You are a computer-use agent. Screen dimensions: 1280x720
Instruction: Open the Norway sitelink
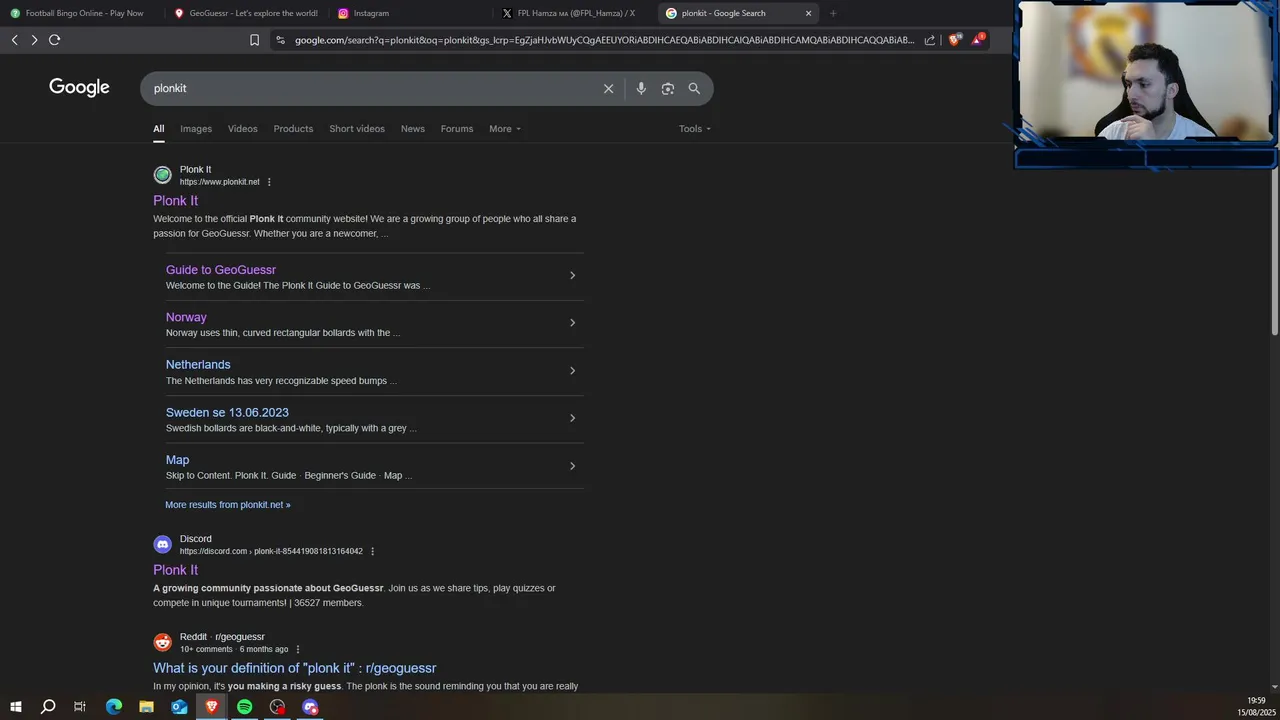tap(186, 317)
